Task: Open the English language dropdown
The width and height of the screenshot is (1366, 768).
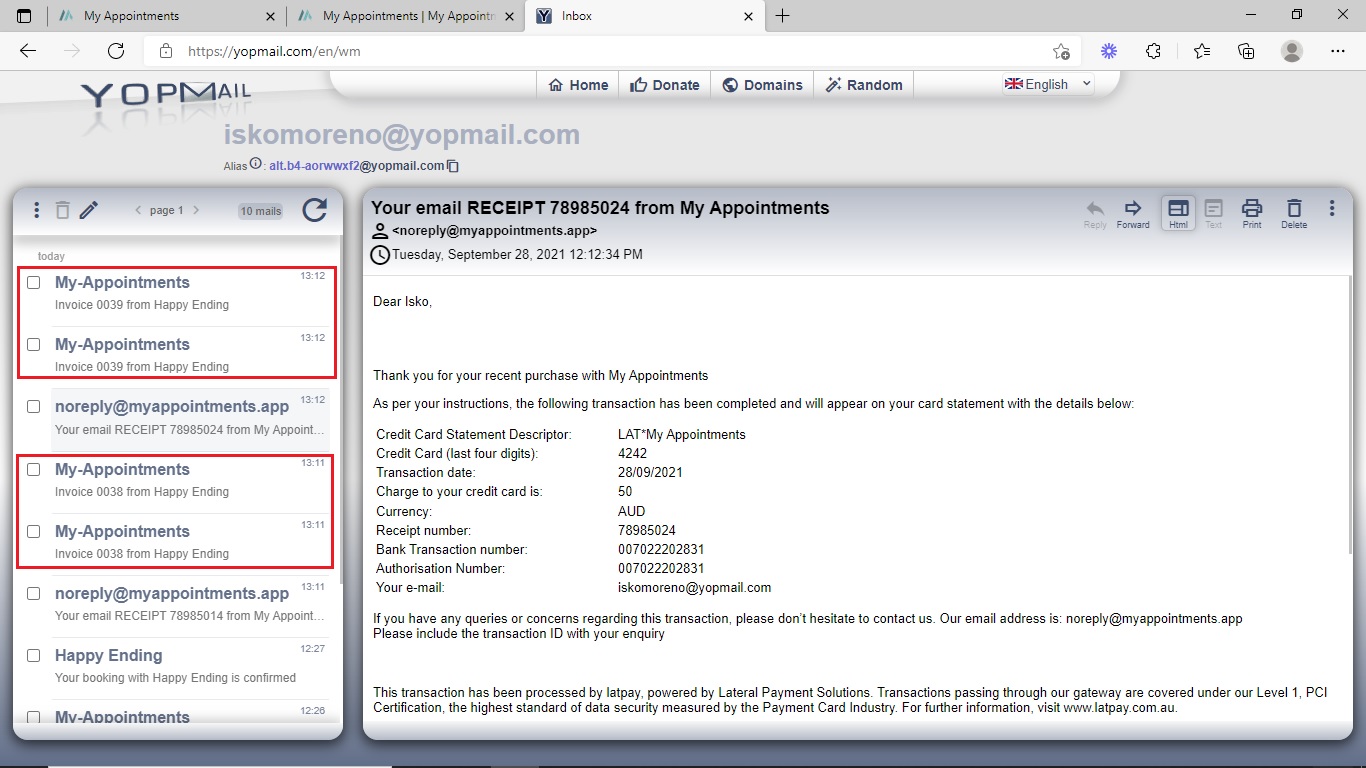Action: [1048, 85]
